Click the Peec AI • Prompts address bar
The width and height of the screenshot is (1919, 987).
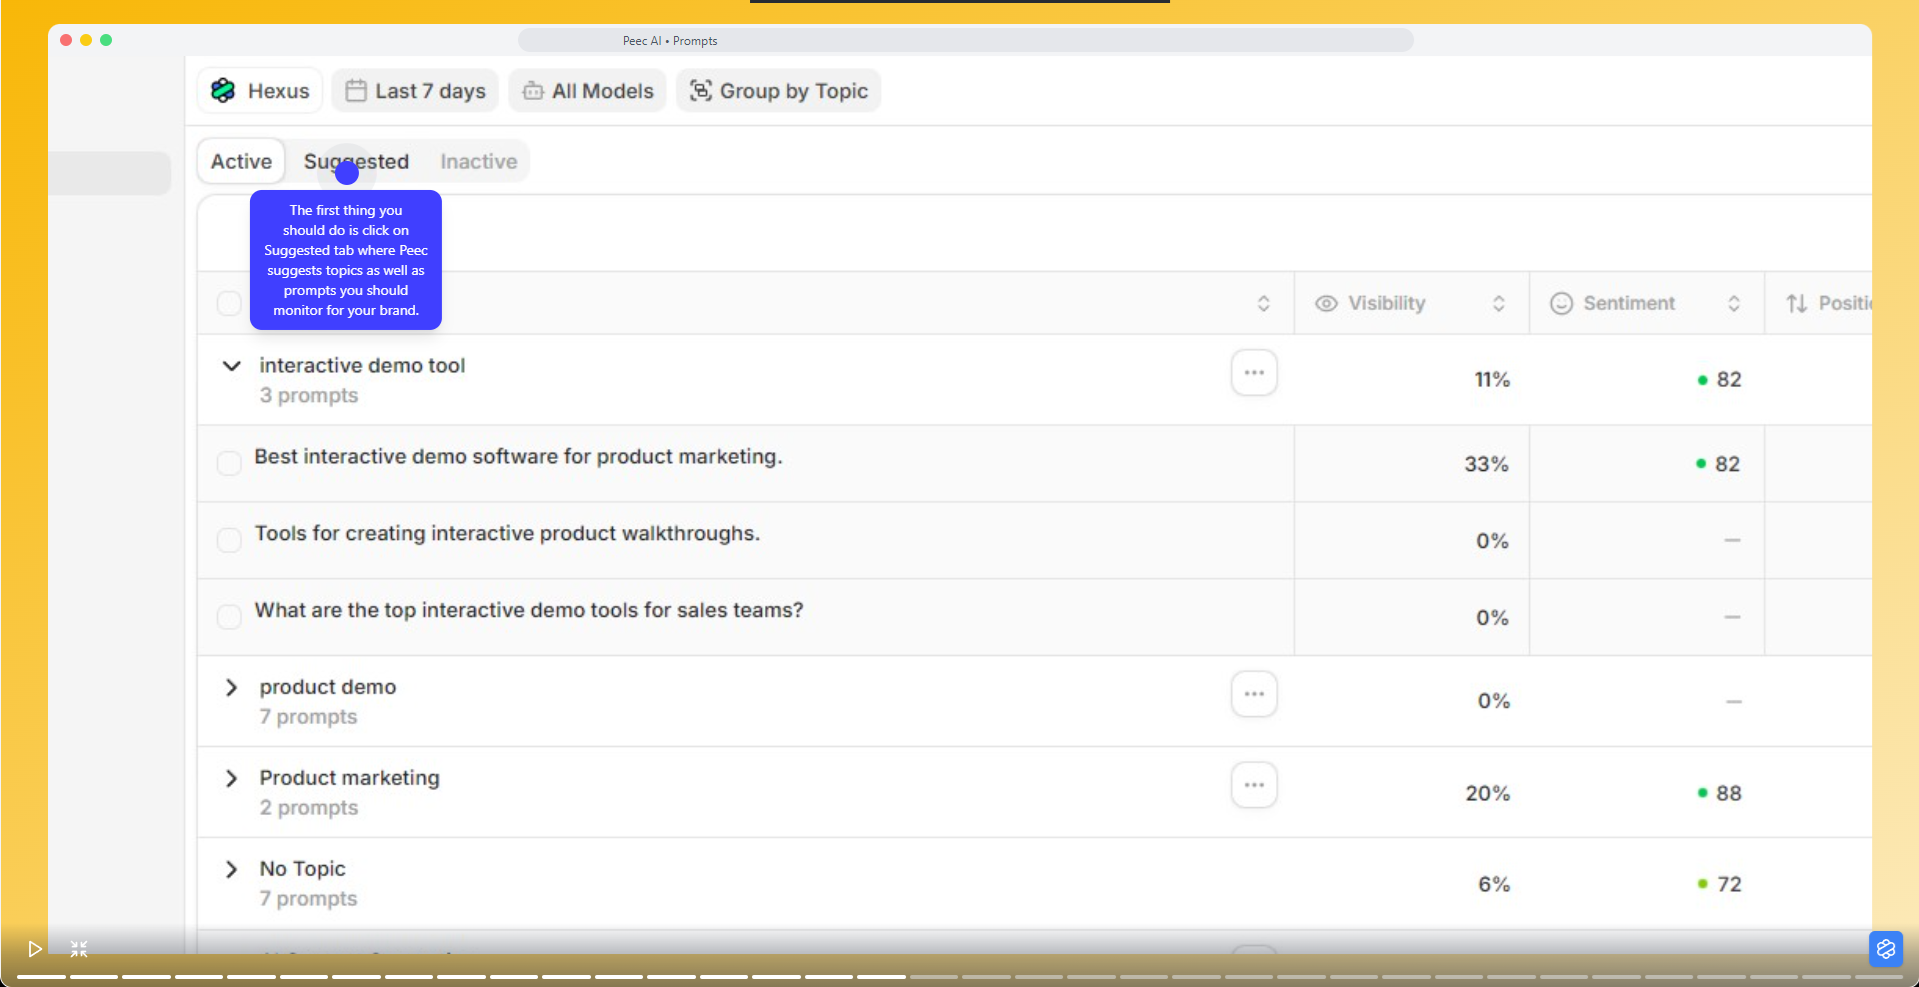tap(965, 40)
